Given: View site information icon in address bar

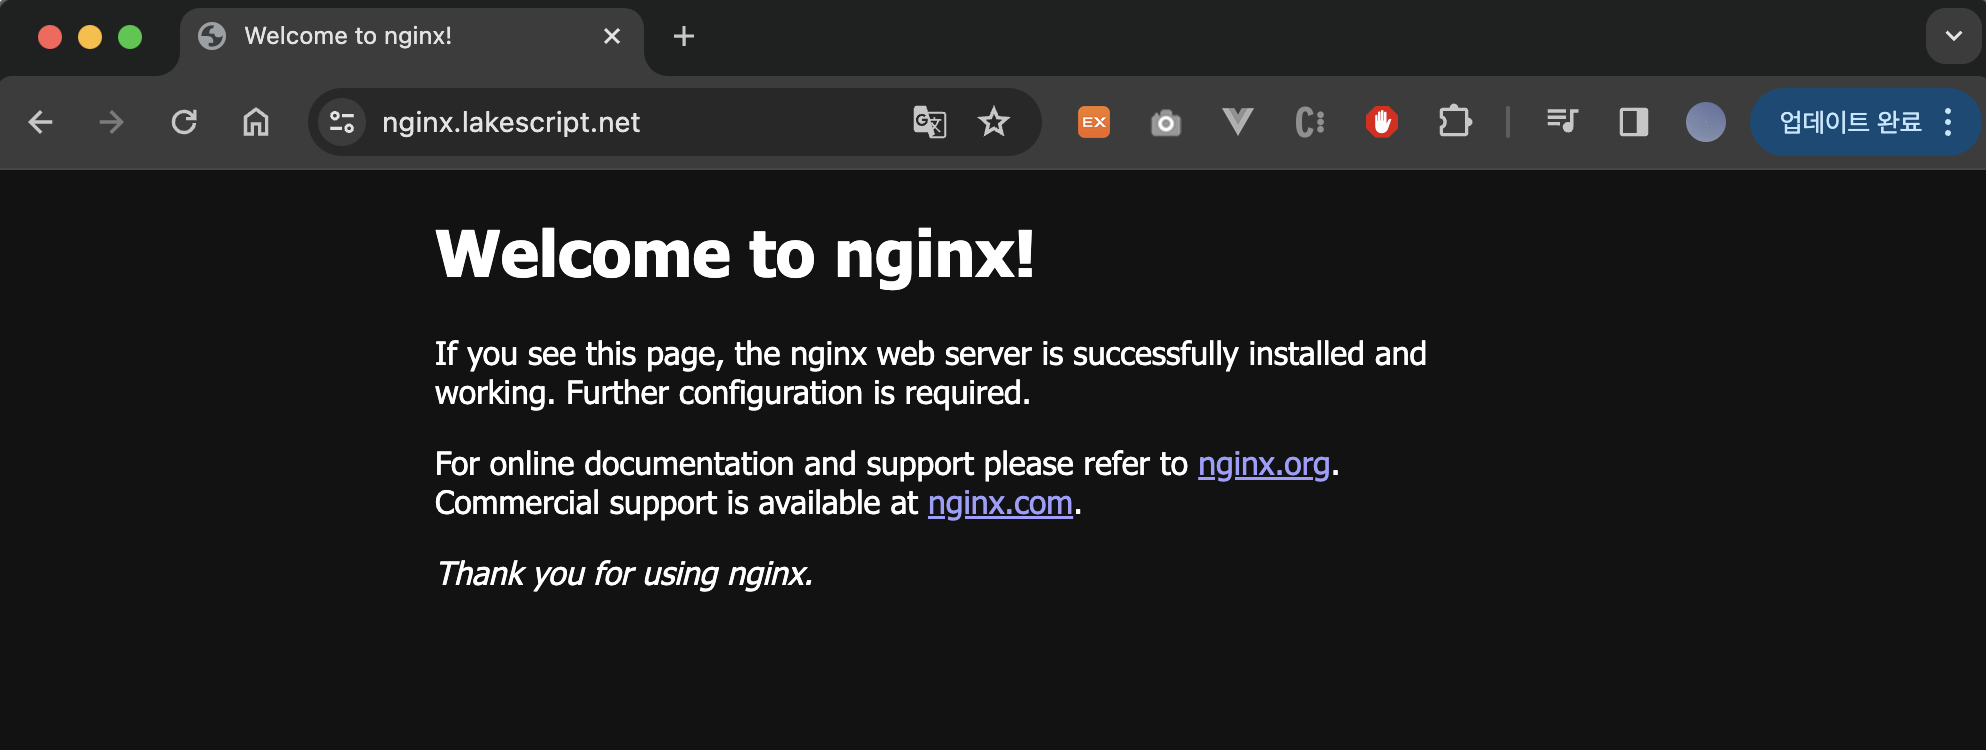Looking at the screenshot, I should point(342,122).
